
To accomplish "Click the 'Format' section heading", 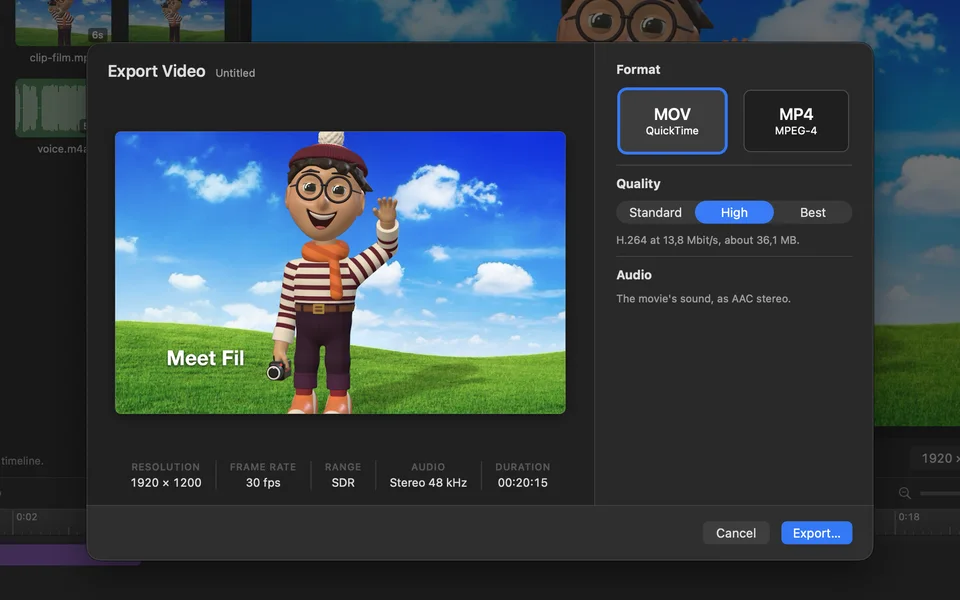I will [x=638, y=70].
